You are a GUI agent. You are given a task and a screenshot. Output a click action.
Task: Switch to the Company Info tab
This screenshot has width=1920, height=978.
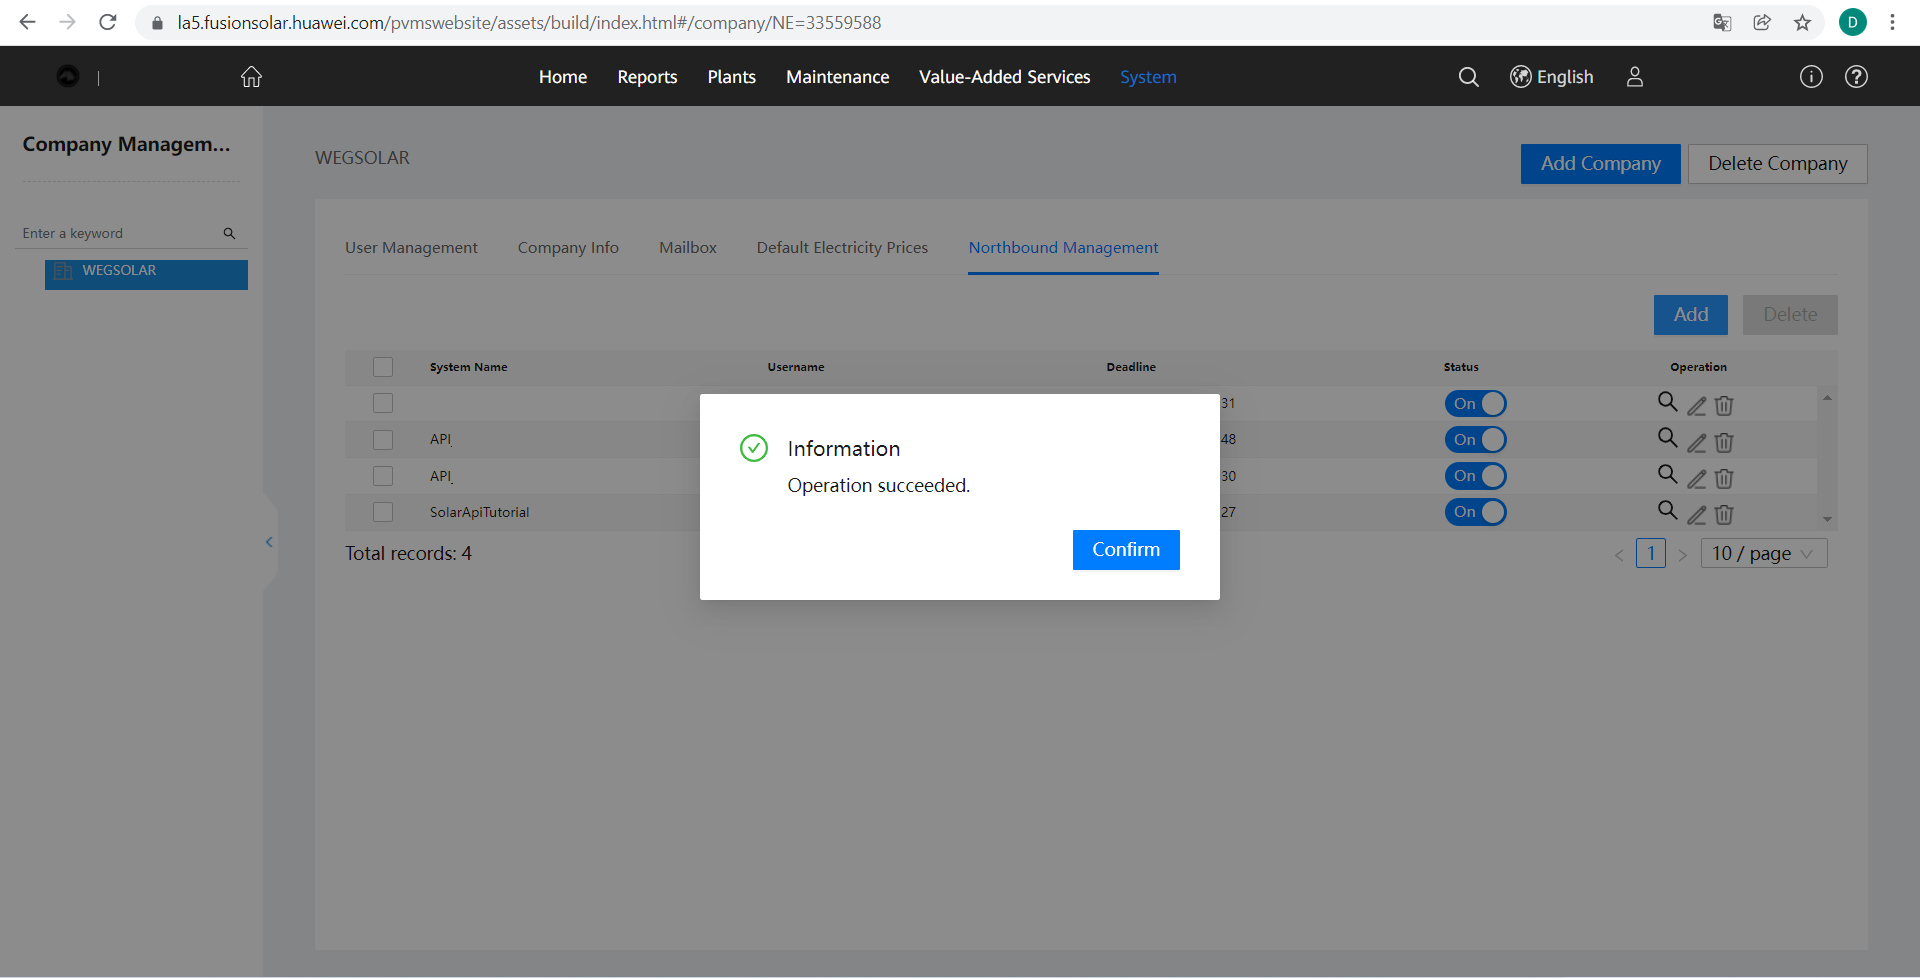568,248
